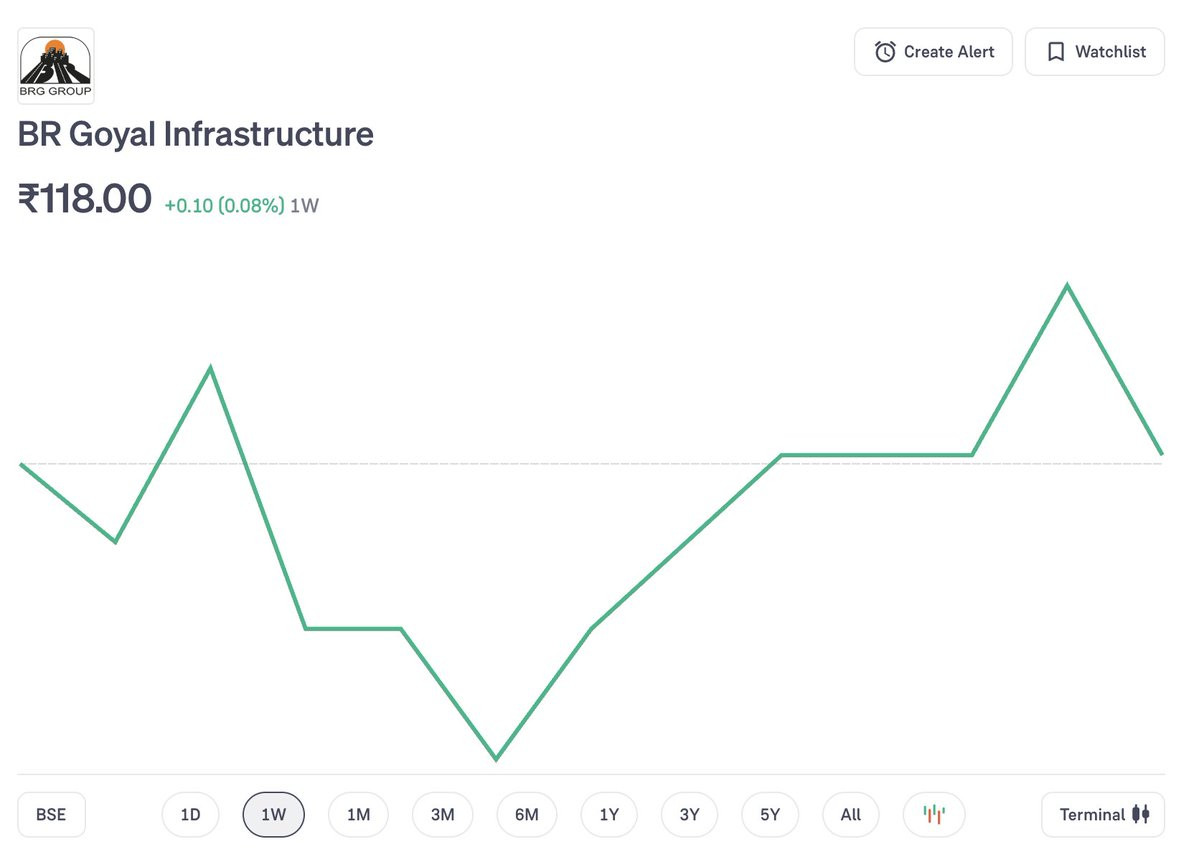Click the Watchlist bookmark icon
This screenshot has width=1199, height=862.
[x=1056, y=52]
